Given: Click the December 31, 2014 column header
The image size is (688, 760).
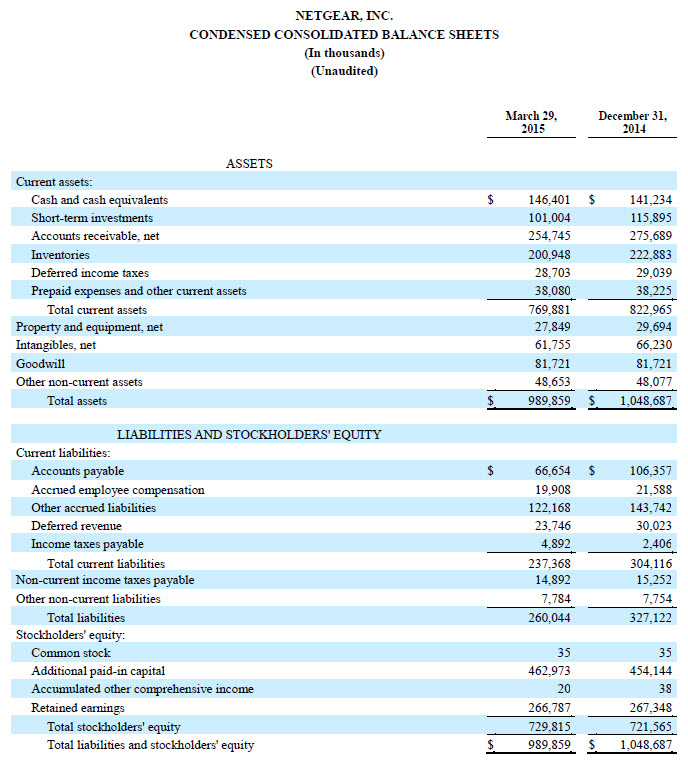Looking at the screenshot, I should (x=631, y=122).
